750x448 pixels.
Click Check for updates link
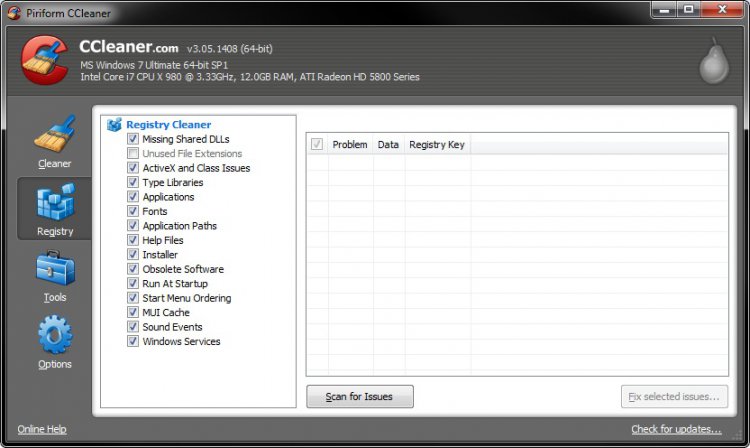pyautogui.click(x=676, y=429)
